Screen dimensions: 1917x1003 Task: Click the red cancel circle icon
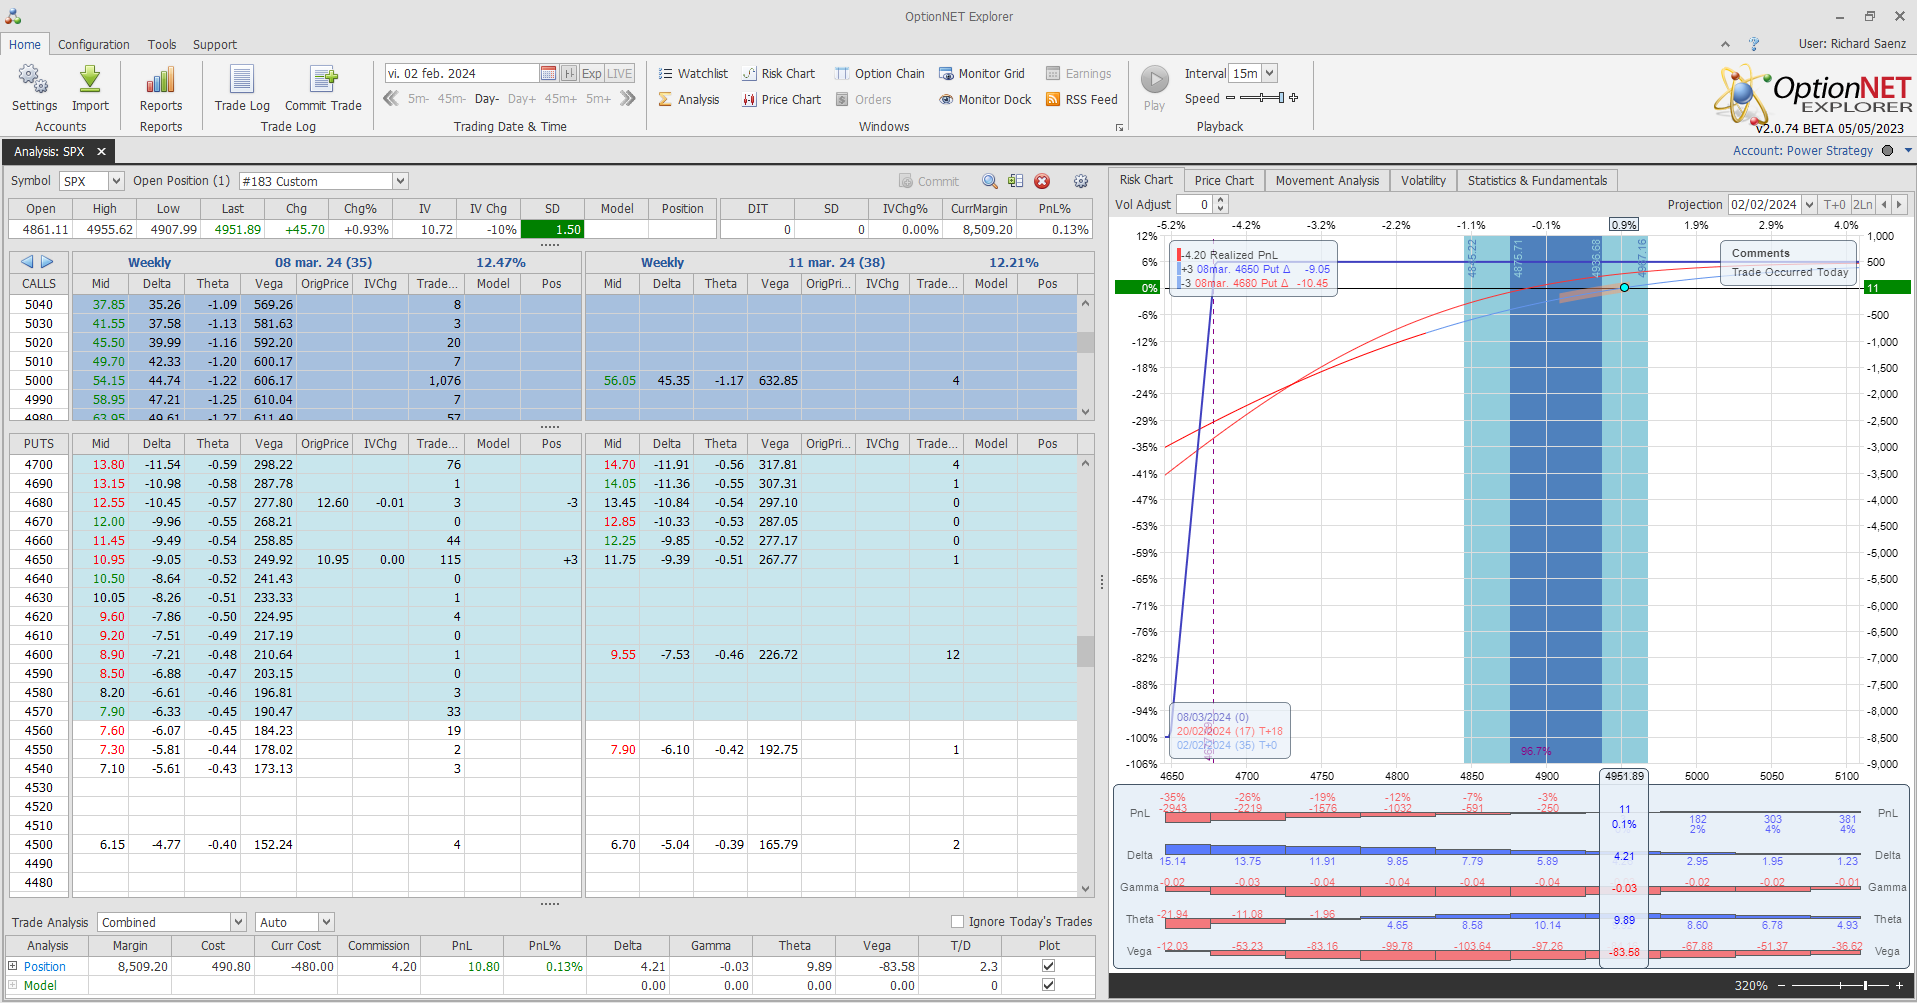tap(1042, 181)
